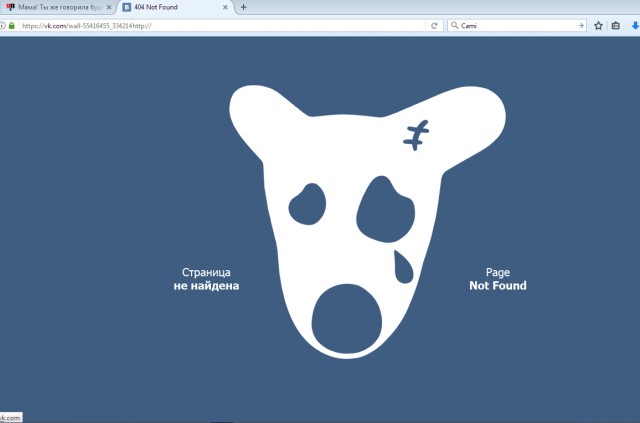This screenshot has width=640, height=423.
Task: Select the '404 Not Found' tab
Action: pyautogui.click(x=176, y=7)
